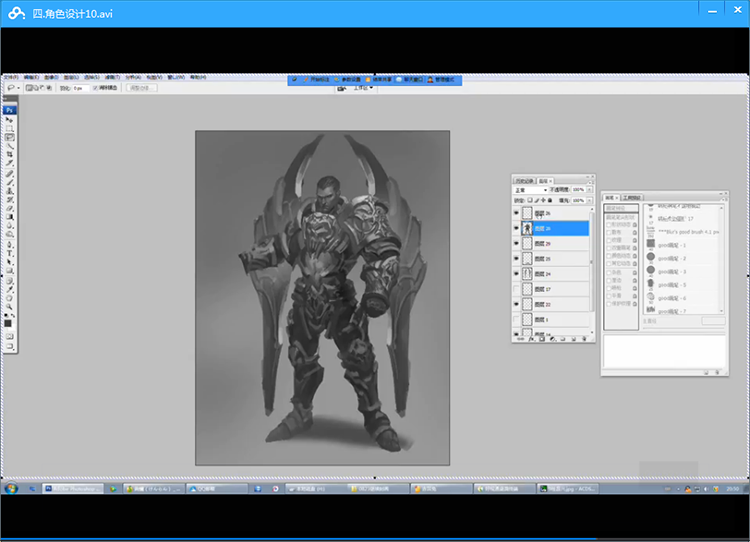Viewport: 750px width, 542px height.
Task: Open the Brushes panel options menu
Action: tap(724, 199)
